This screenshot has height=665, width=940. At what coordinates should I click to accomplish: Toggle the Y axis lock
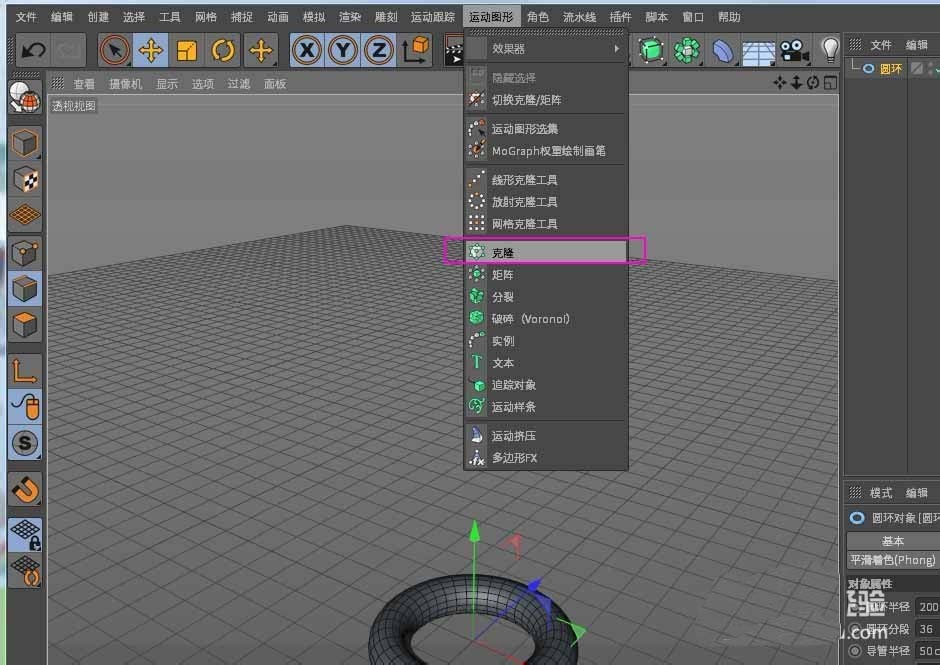343,48
